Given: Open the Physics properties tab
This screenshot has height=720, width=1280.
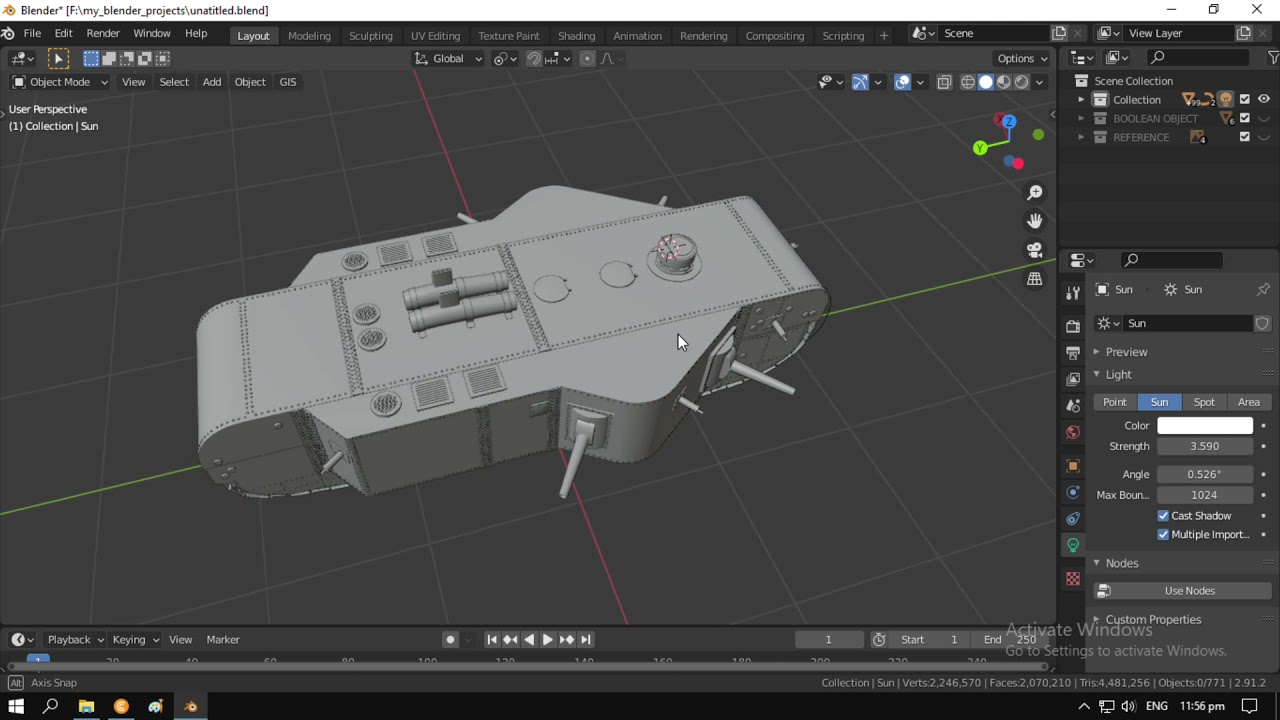Looking at the screenshot, I should click(1073, 492).
